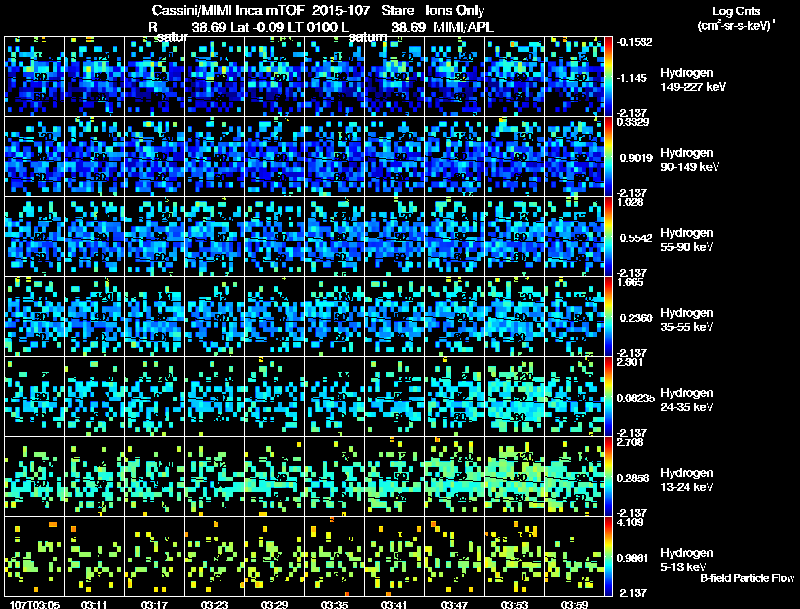Click the 'B-field Particle Flow' caption
This screenshot has height=609, width=800.
point(747,578)
